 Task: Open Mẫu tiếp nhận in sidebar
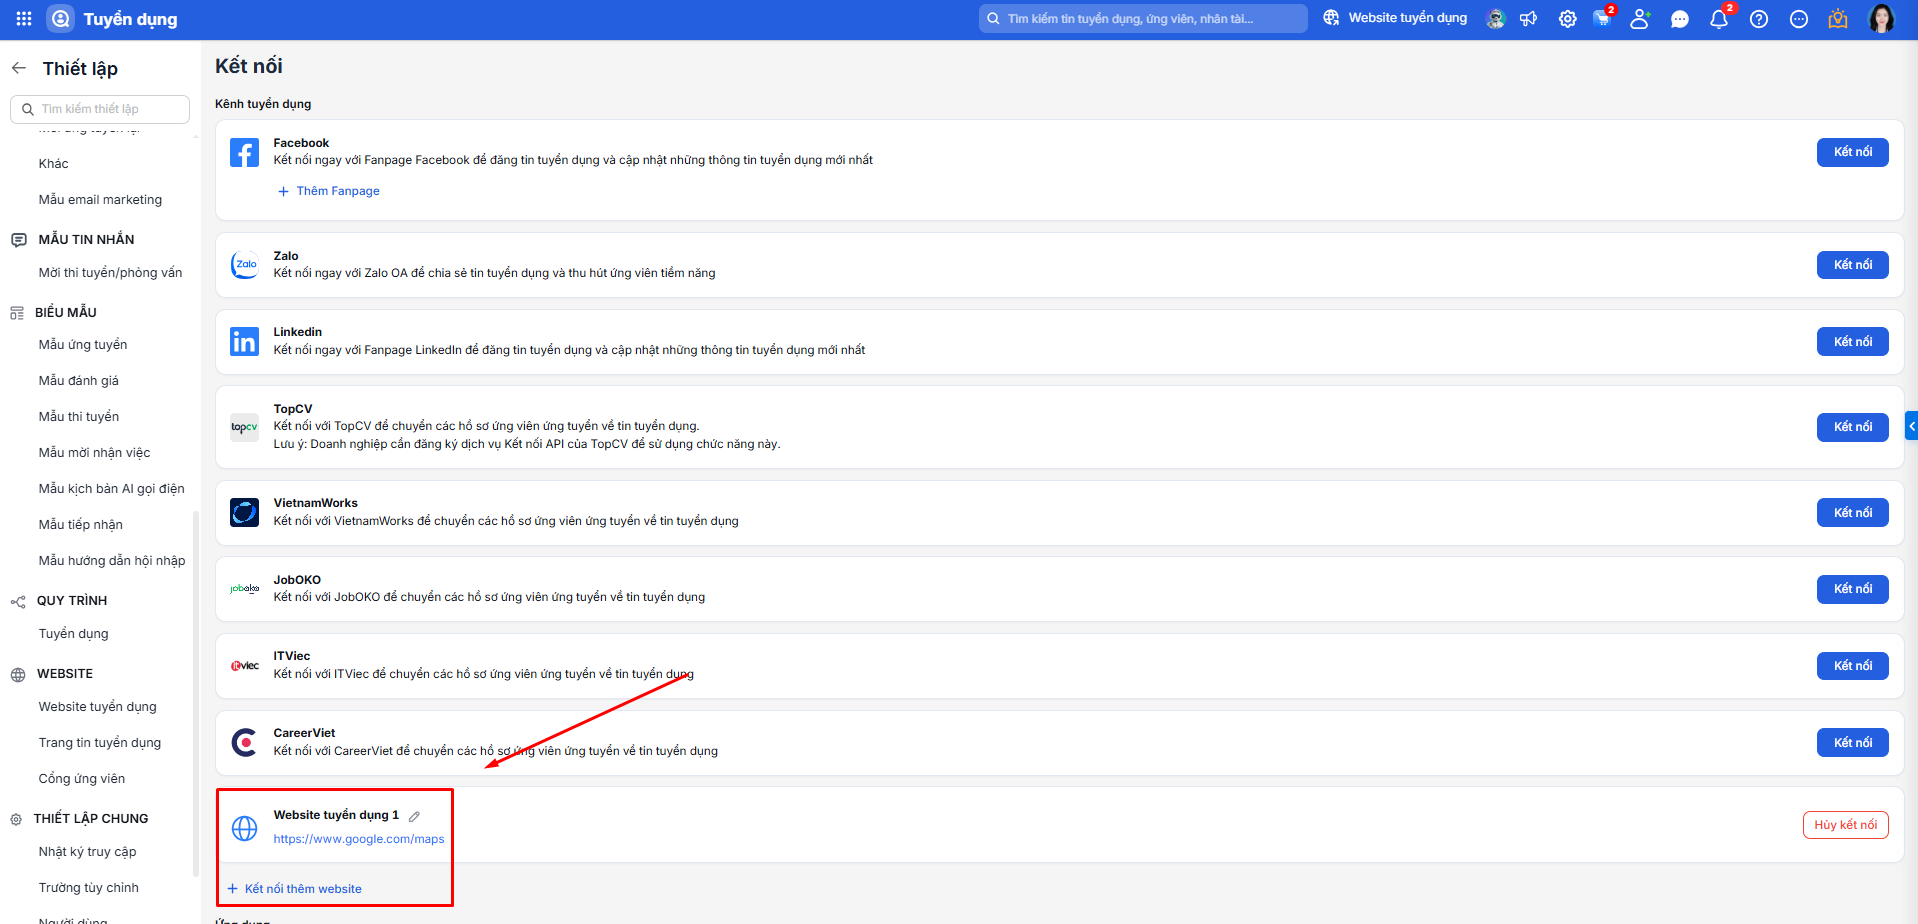pyautogui.click(x=81, y=525)
